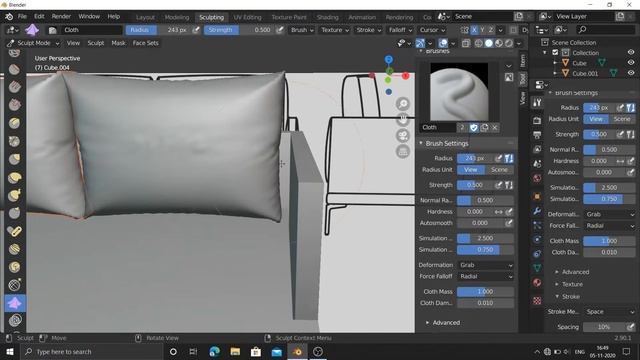
Task: Click Item tab in sidebar
Action: coord(523,61)
